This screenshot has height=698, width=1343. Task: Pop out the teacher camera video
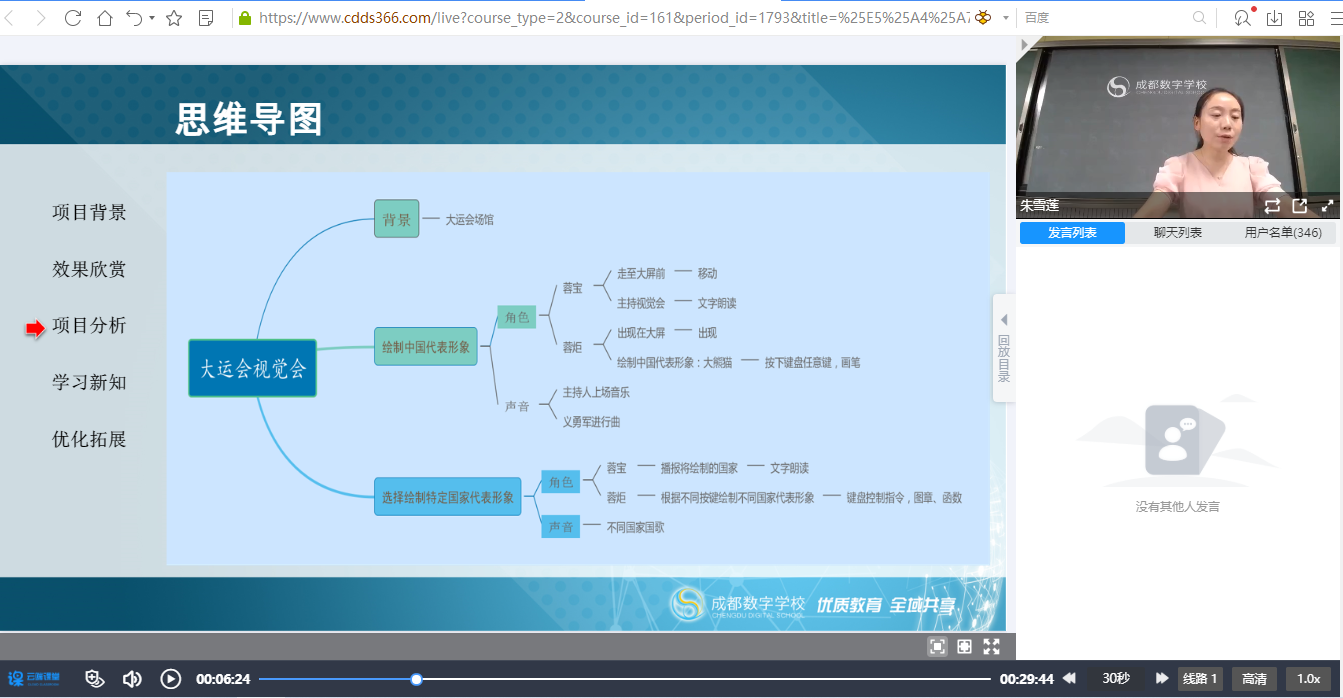(x=1300, y=206)
